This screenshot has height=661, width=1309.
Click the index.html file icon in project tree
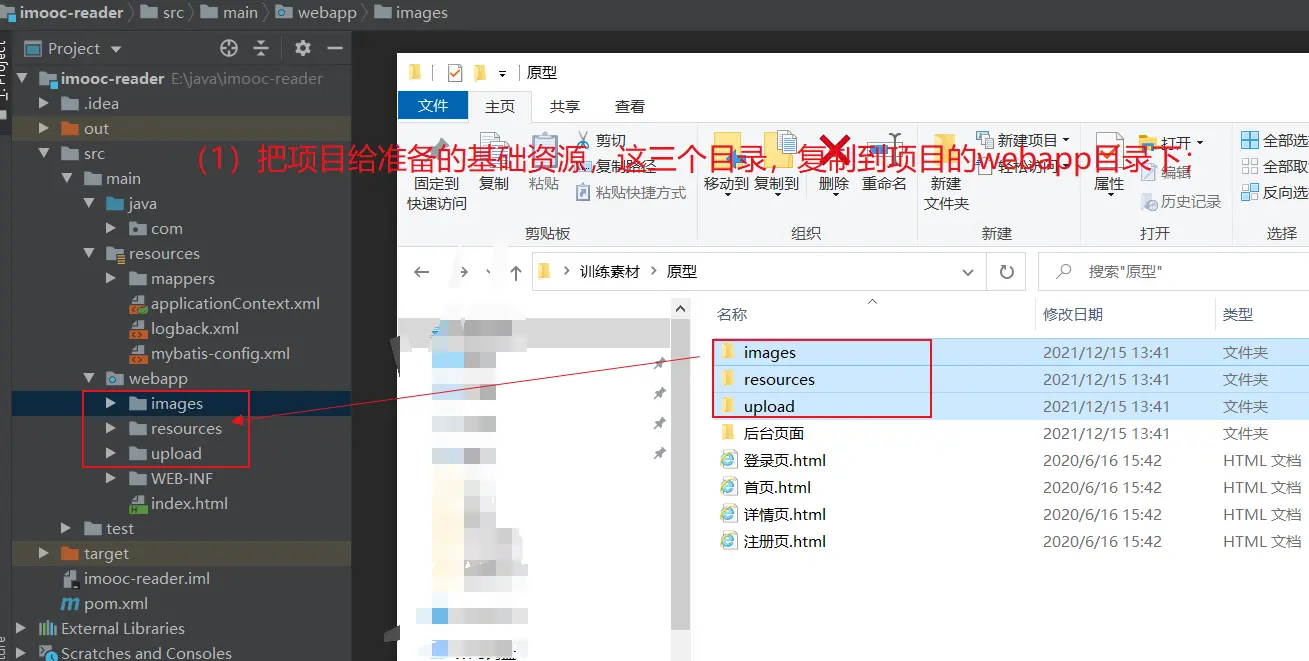coord(137,503)
